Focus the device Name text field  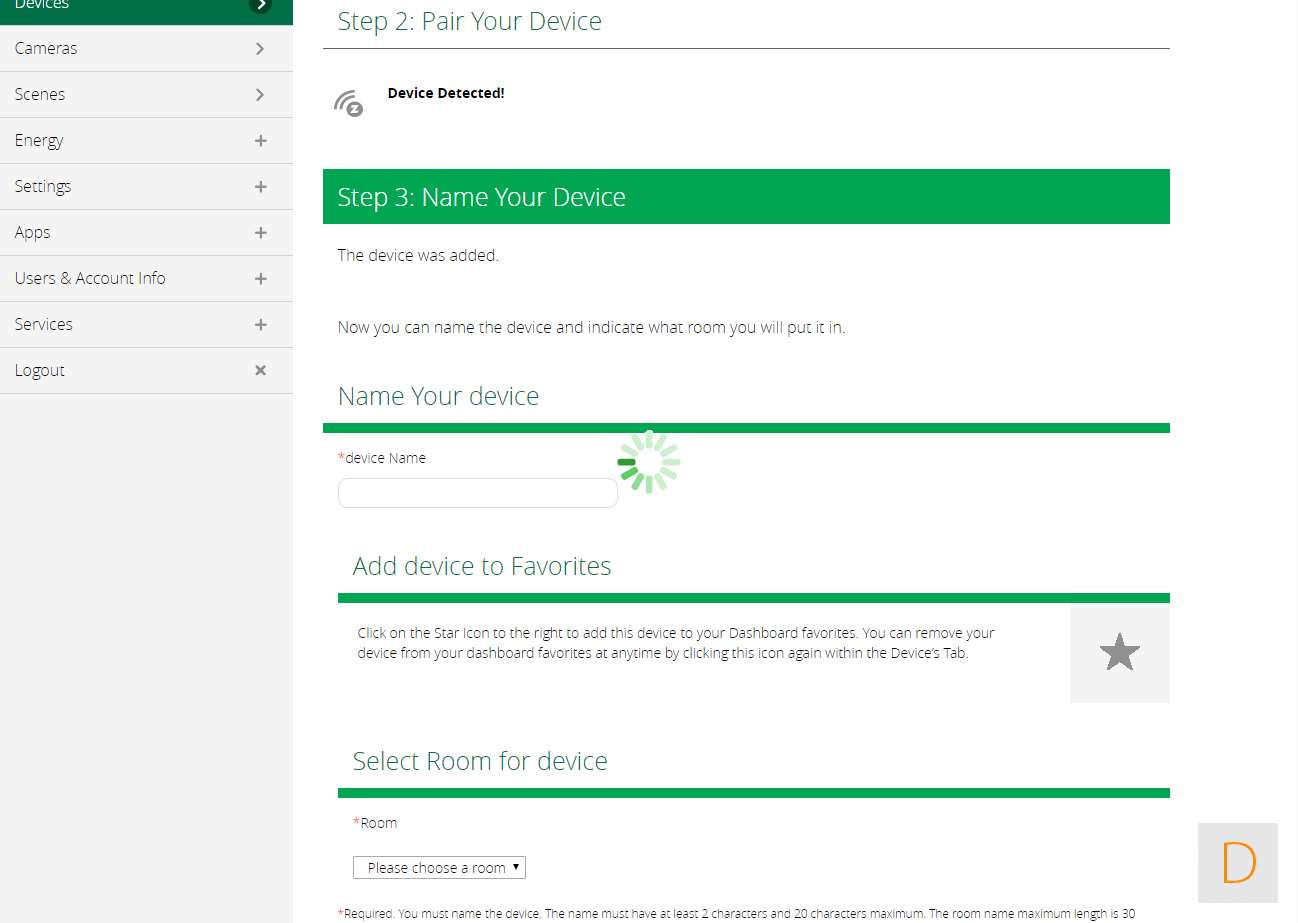477,493
